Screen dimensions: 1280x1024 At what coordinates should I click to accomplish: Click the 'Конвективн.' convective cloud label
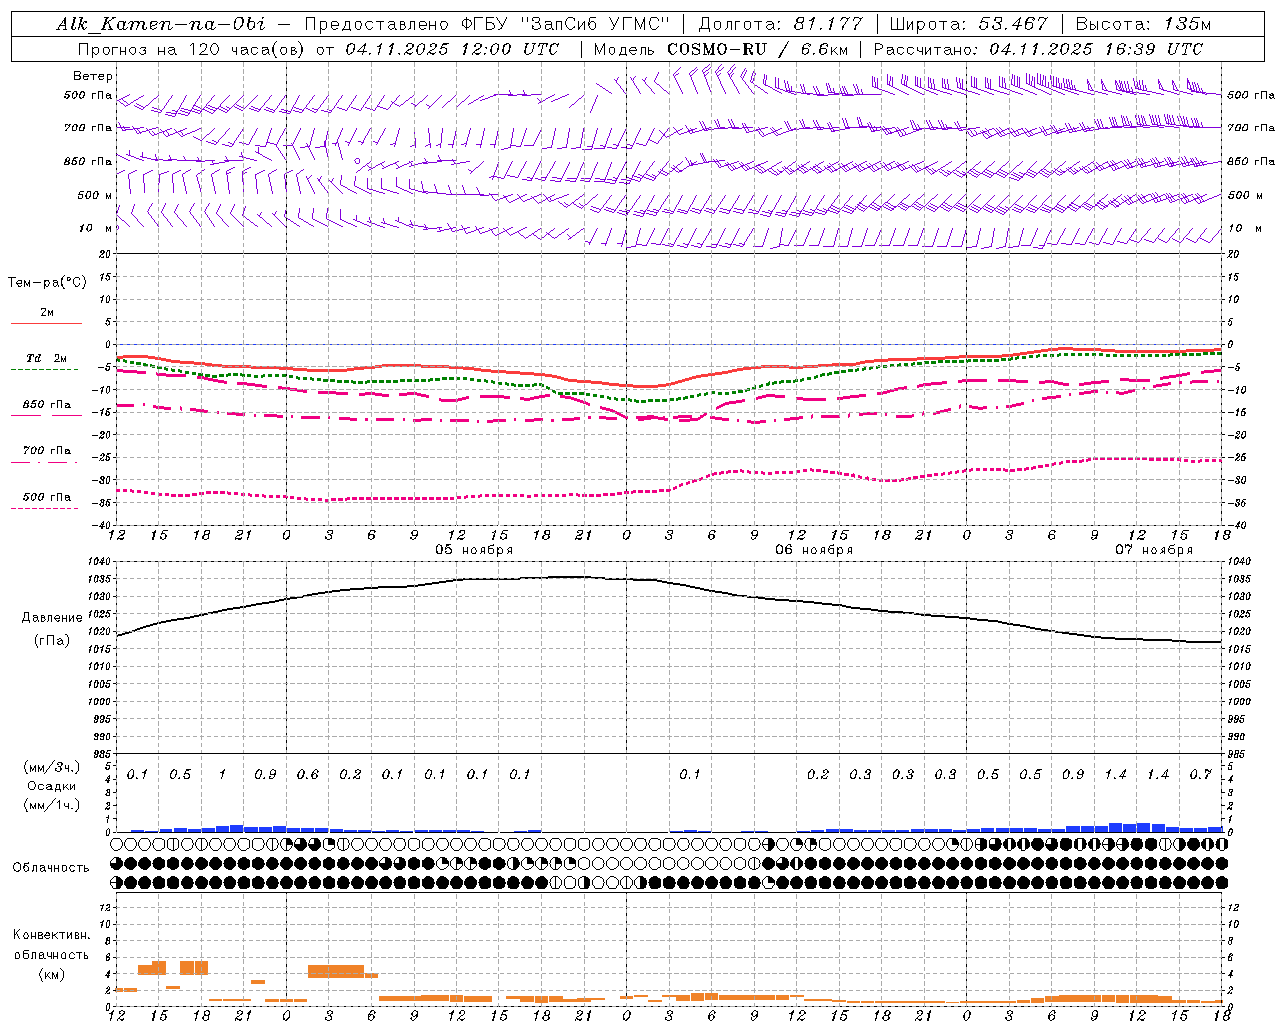52,935
